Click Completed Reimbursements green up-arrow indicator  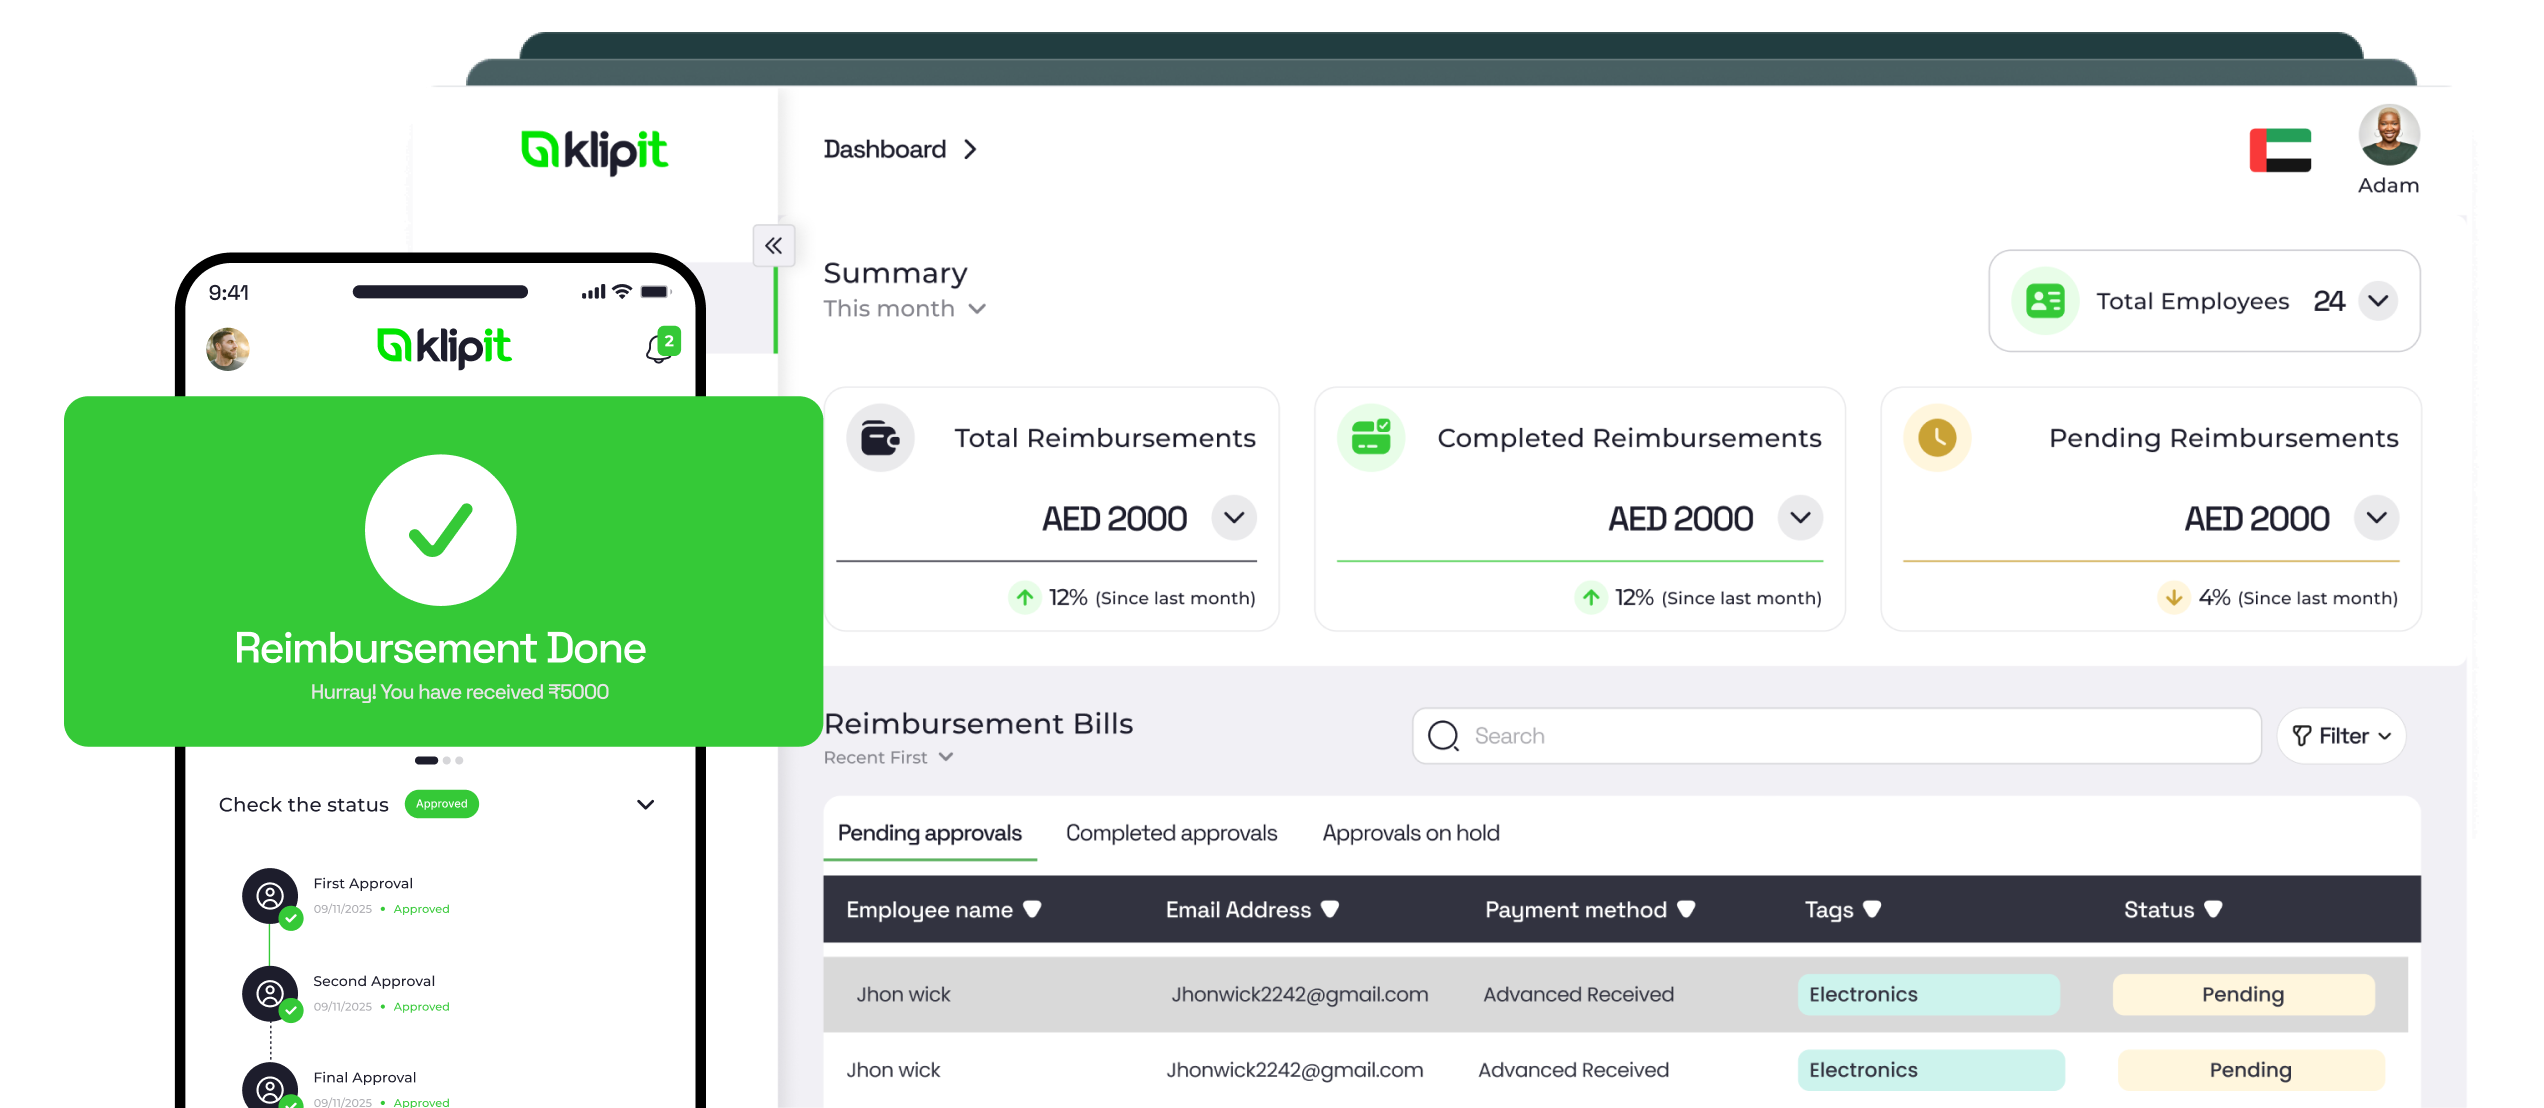[x=1591, y=598]
